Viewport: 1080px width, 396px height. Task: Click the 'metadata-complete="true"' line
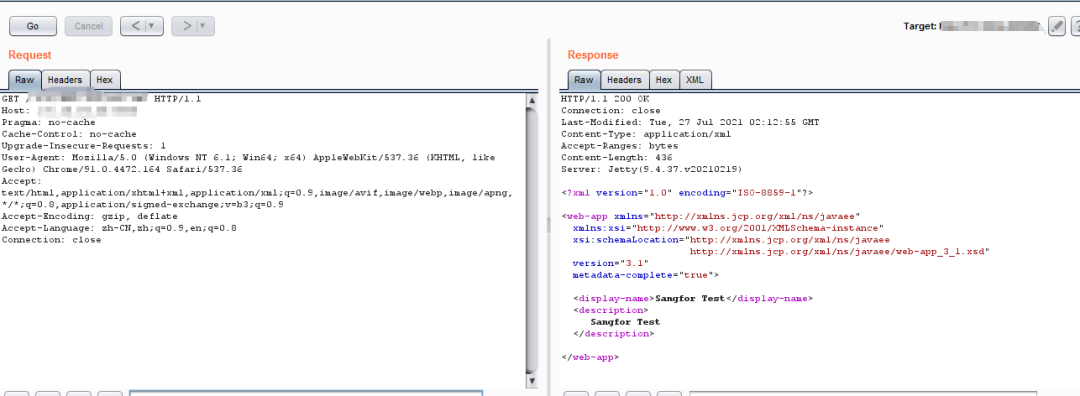tap(646, 275)
